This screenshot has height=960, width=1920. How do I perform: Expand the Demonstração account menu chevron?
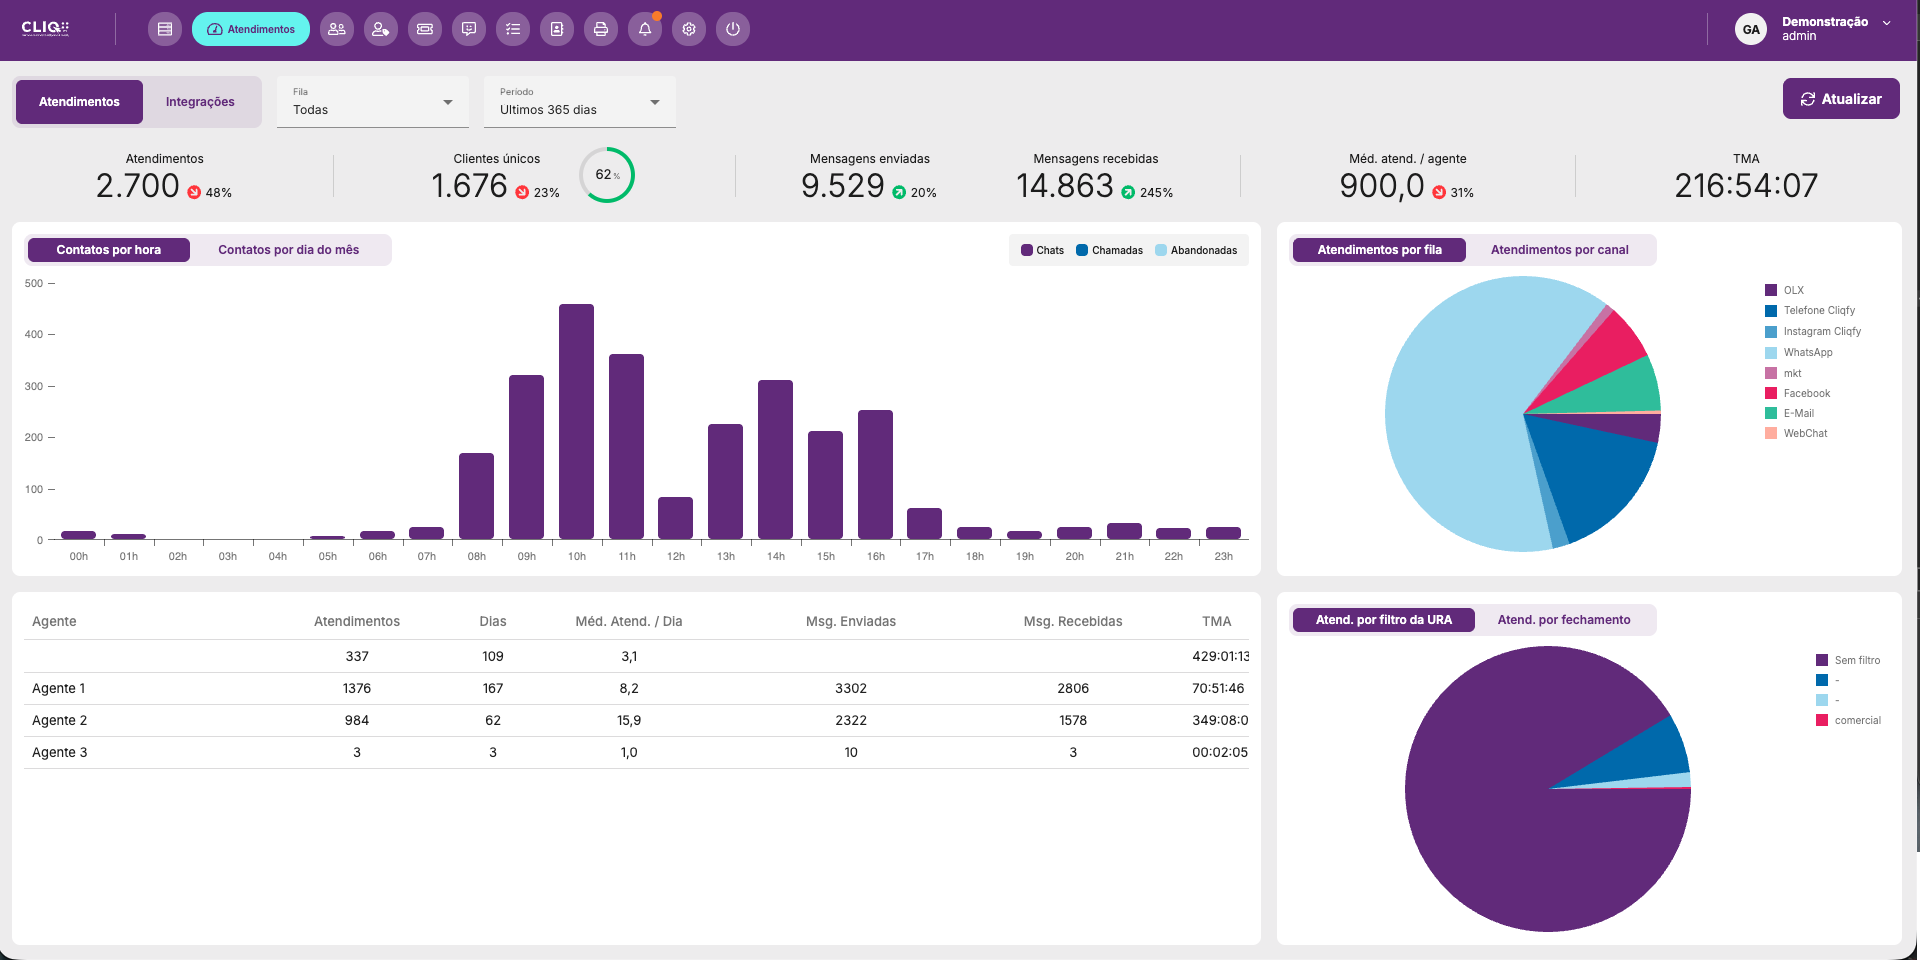(x=1887, y=23)
